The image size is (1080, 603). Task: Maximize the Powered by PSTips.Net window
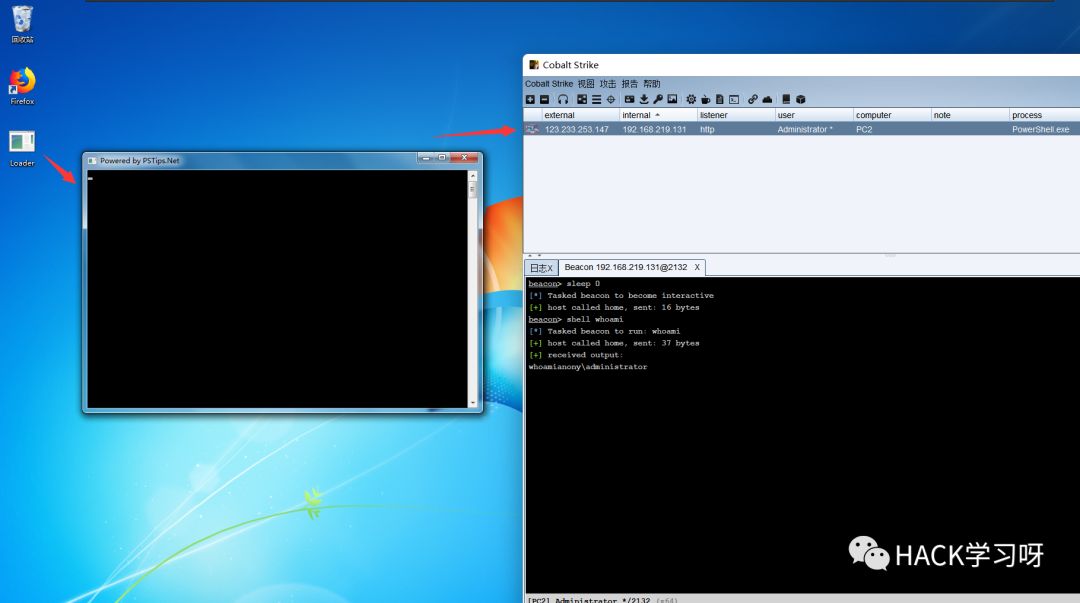(x=442, y=158)
